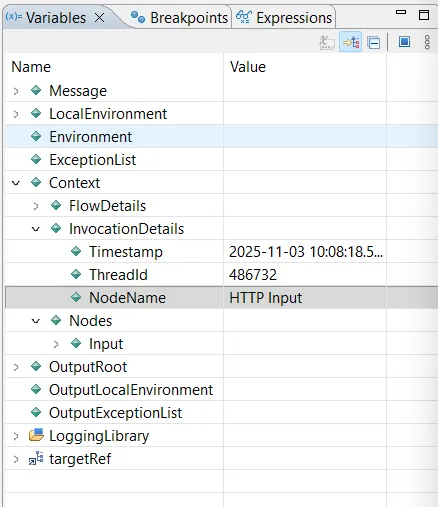The width and height of the screenshot is (438, 507).
Task: Switch to the Expressions tab
Action: click(x=284, y=18)
